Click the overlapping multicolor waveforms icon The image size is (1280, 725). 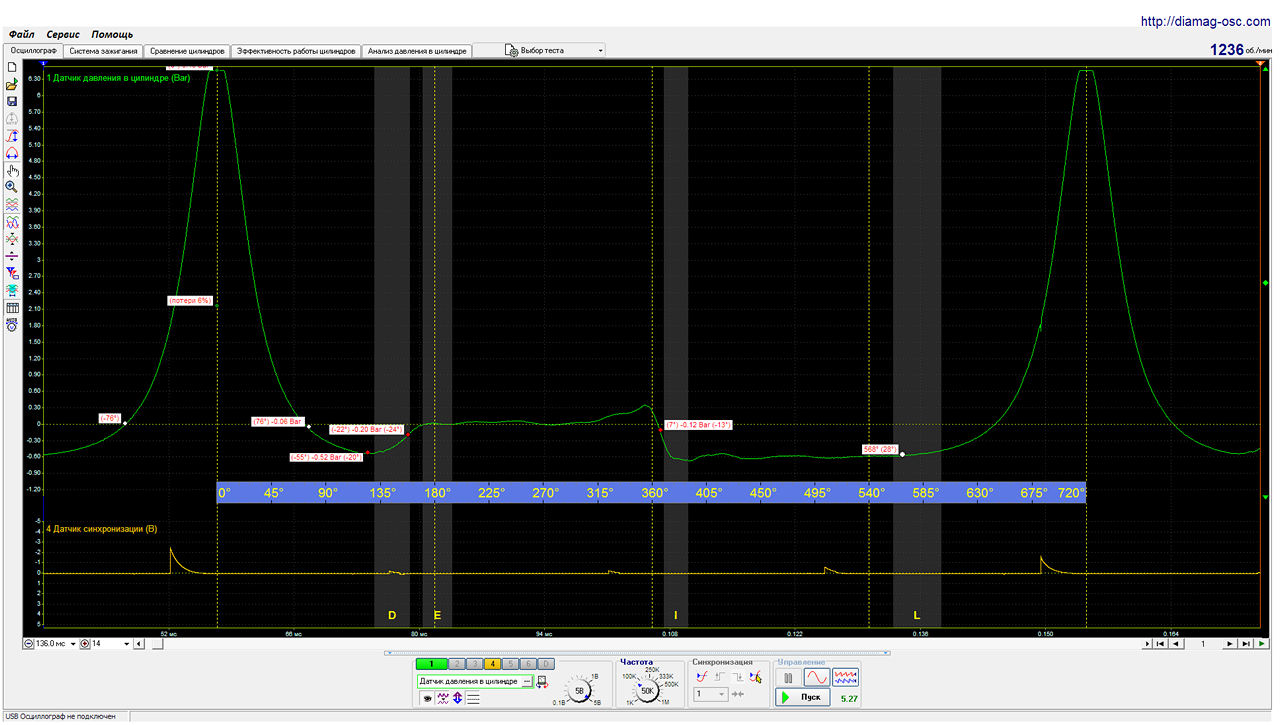(12, 222)
